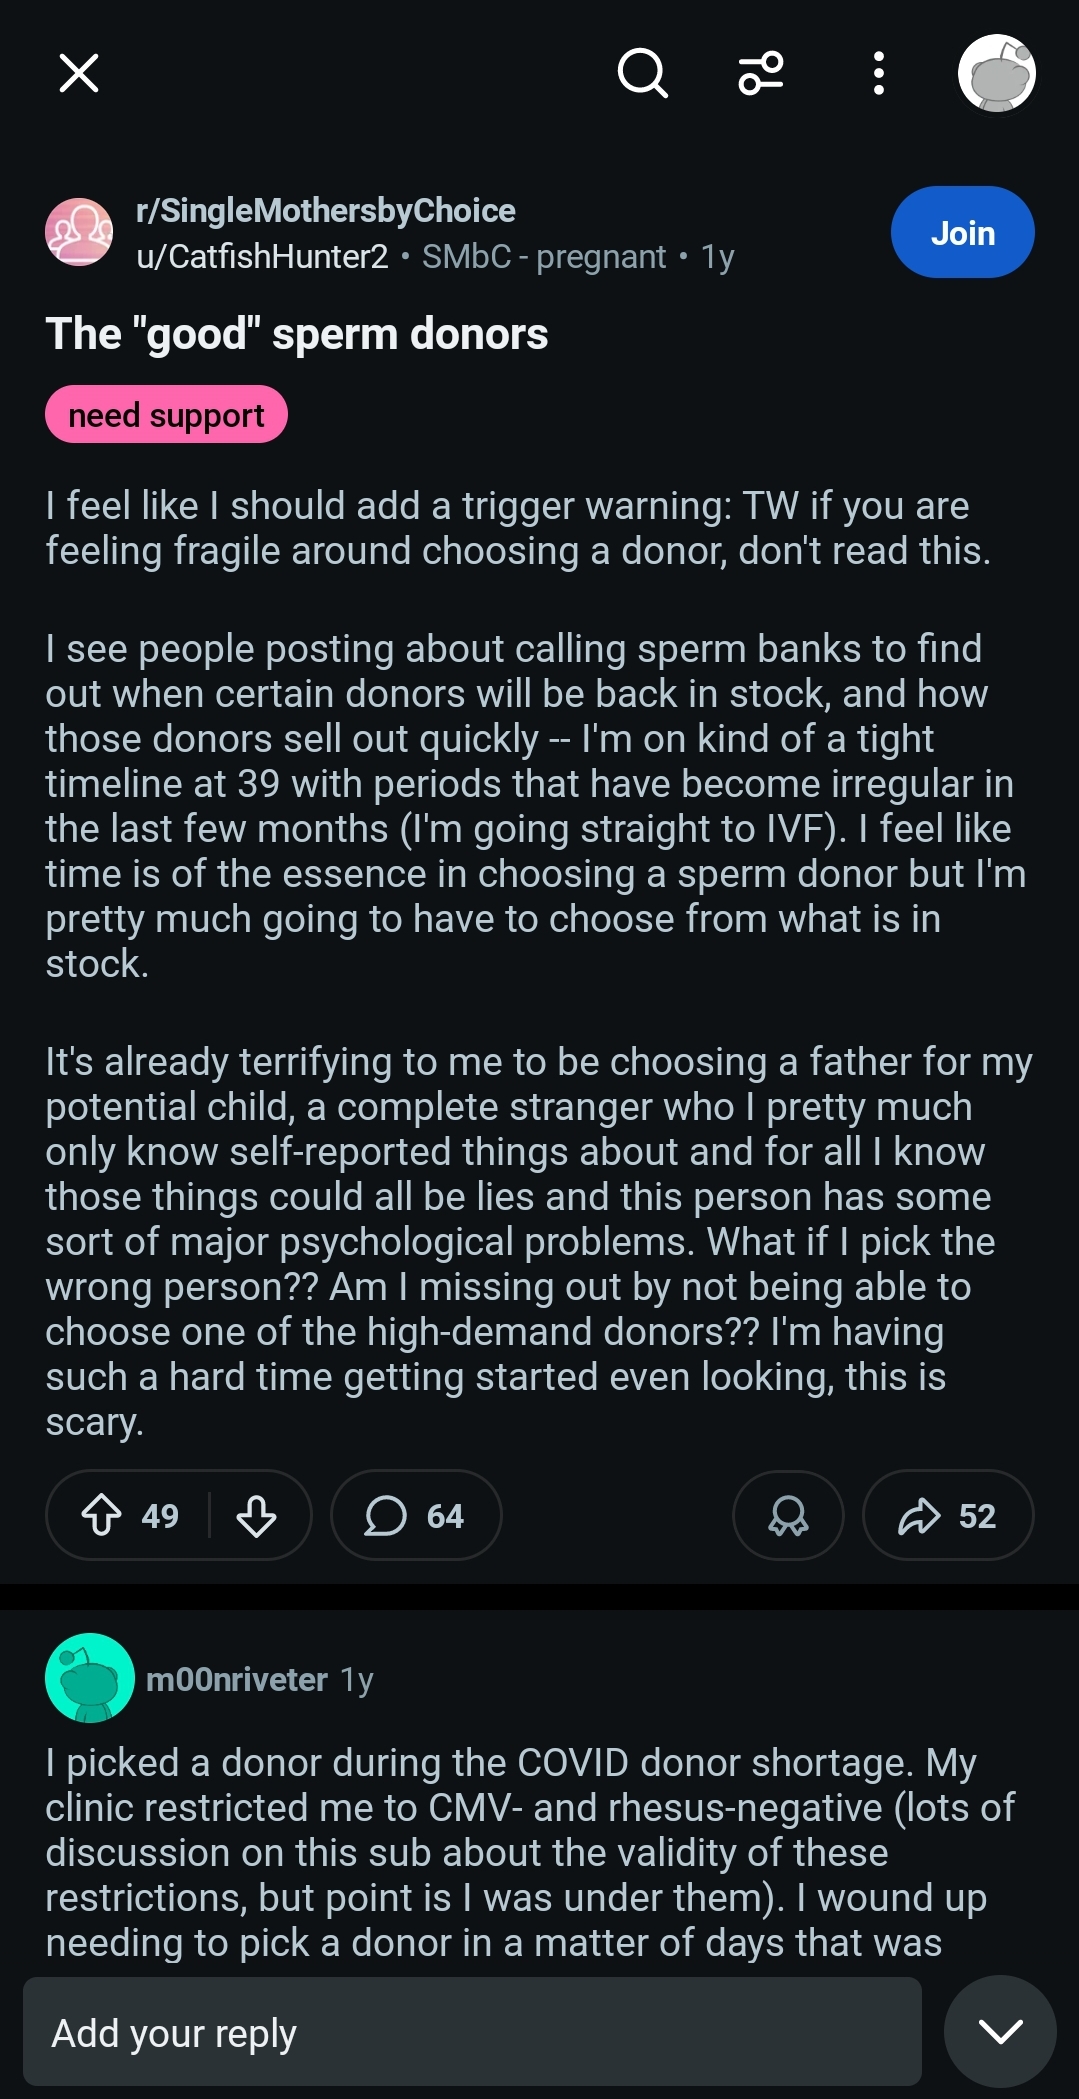
Task: Close the post with the X icon
Action: click(79, 73)
